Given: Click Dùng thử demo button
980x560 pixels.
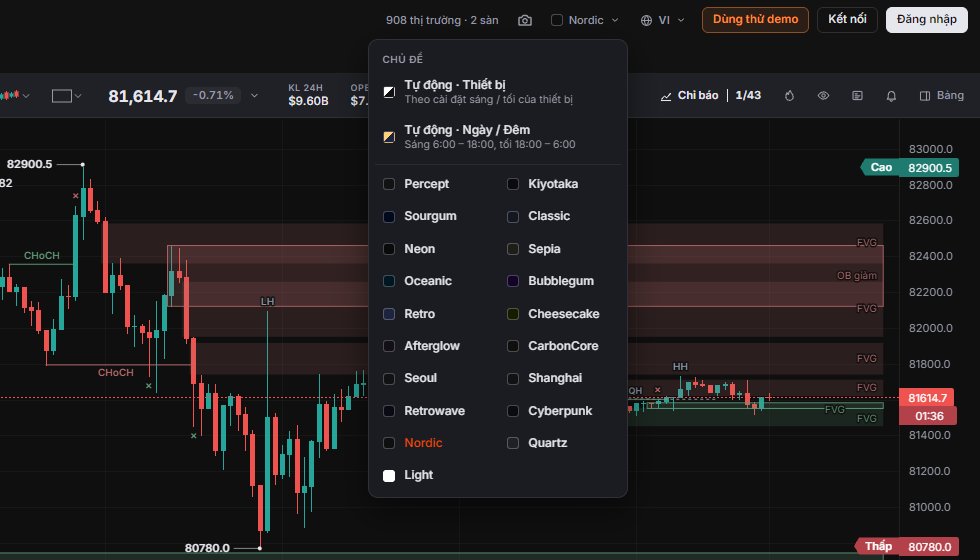Looking at the screenshot, I should point(755,20).
